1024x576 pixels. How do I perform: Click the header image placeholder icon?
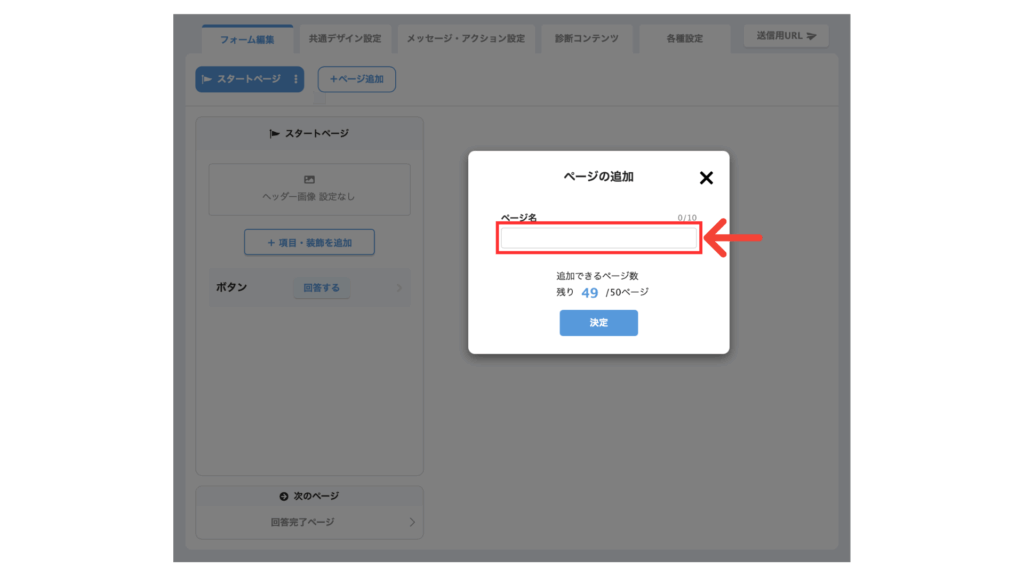coord(309,180)
